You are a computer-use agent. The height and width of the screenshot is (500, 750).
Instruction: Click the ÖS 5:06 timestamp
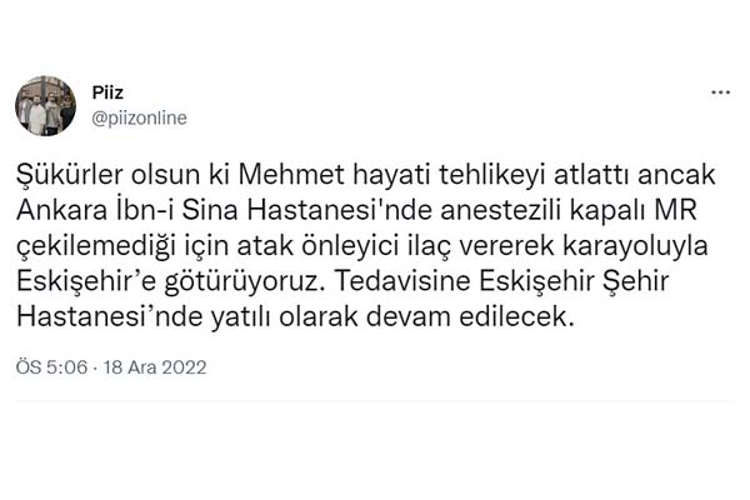[x=49, y=367]
